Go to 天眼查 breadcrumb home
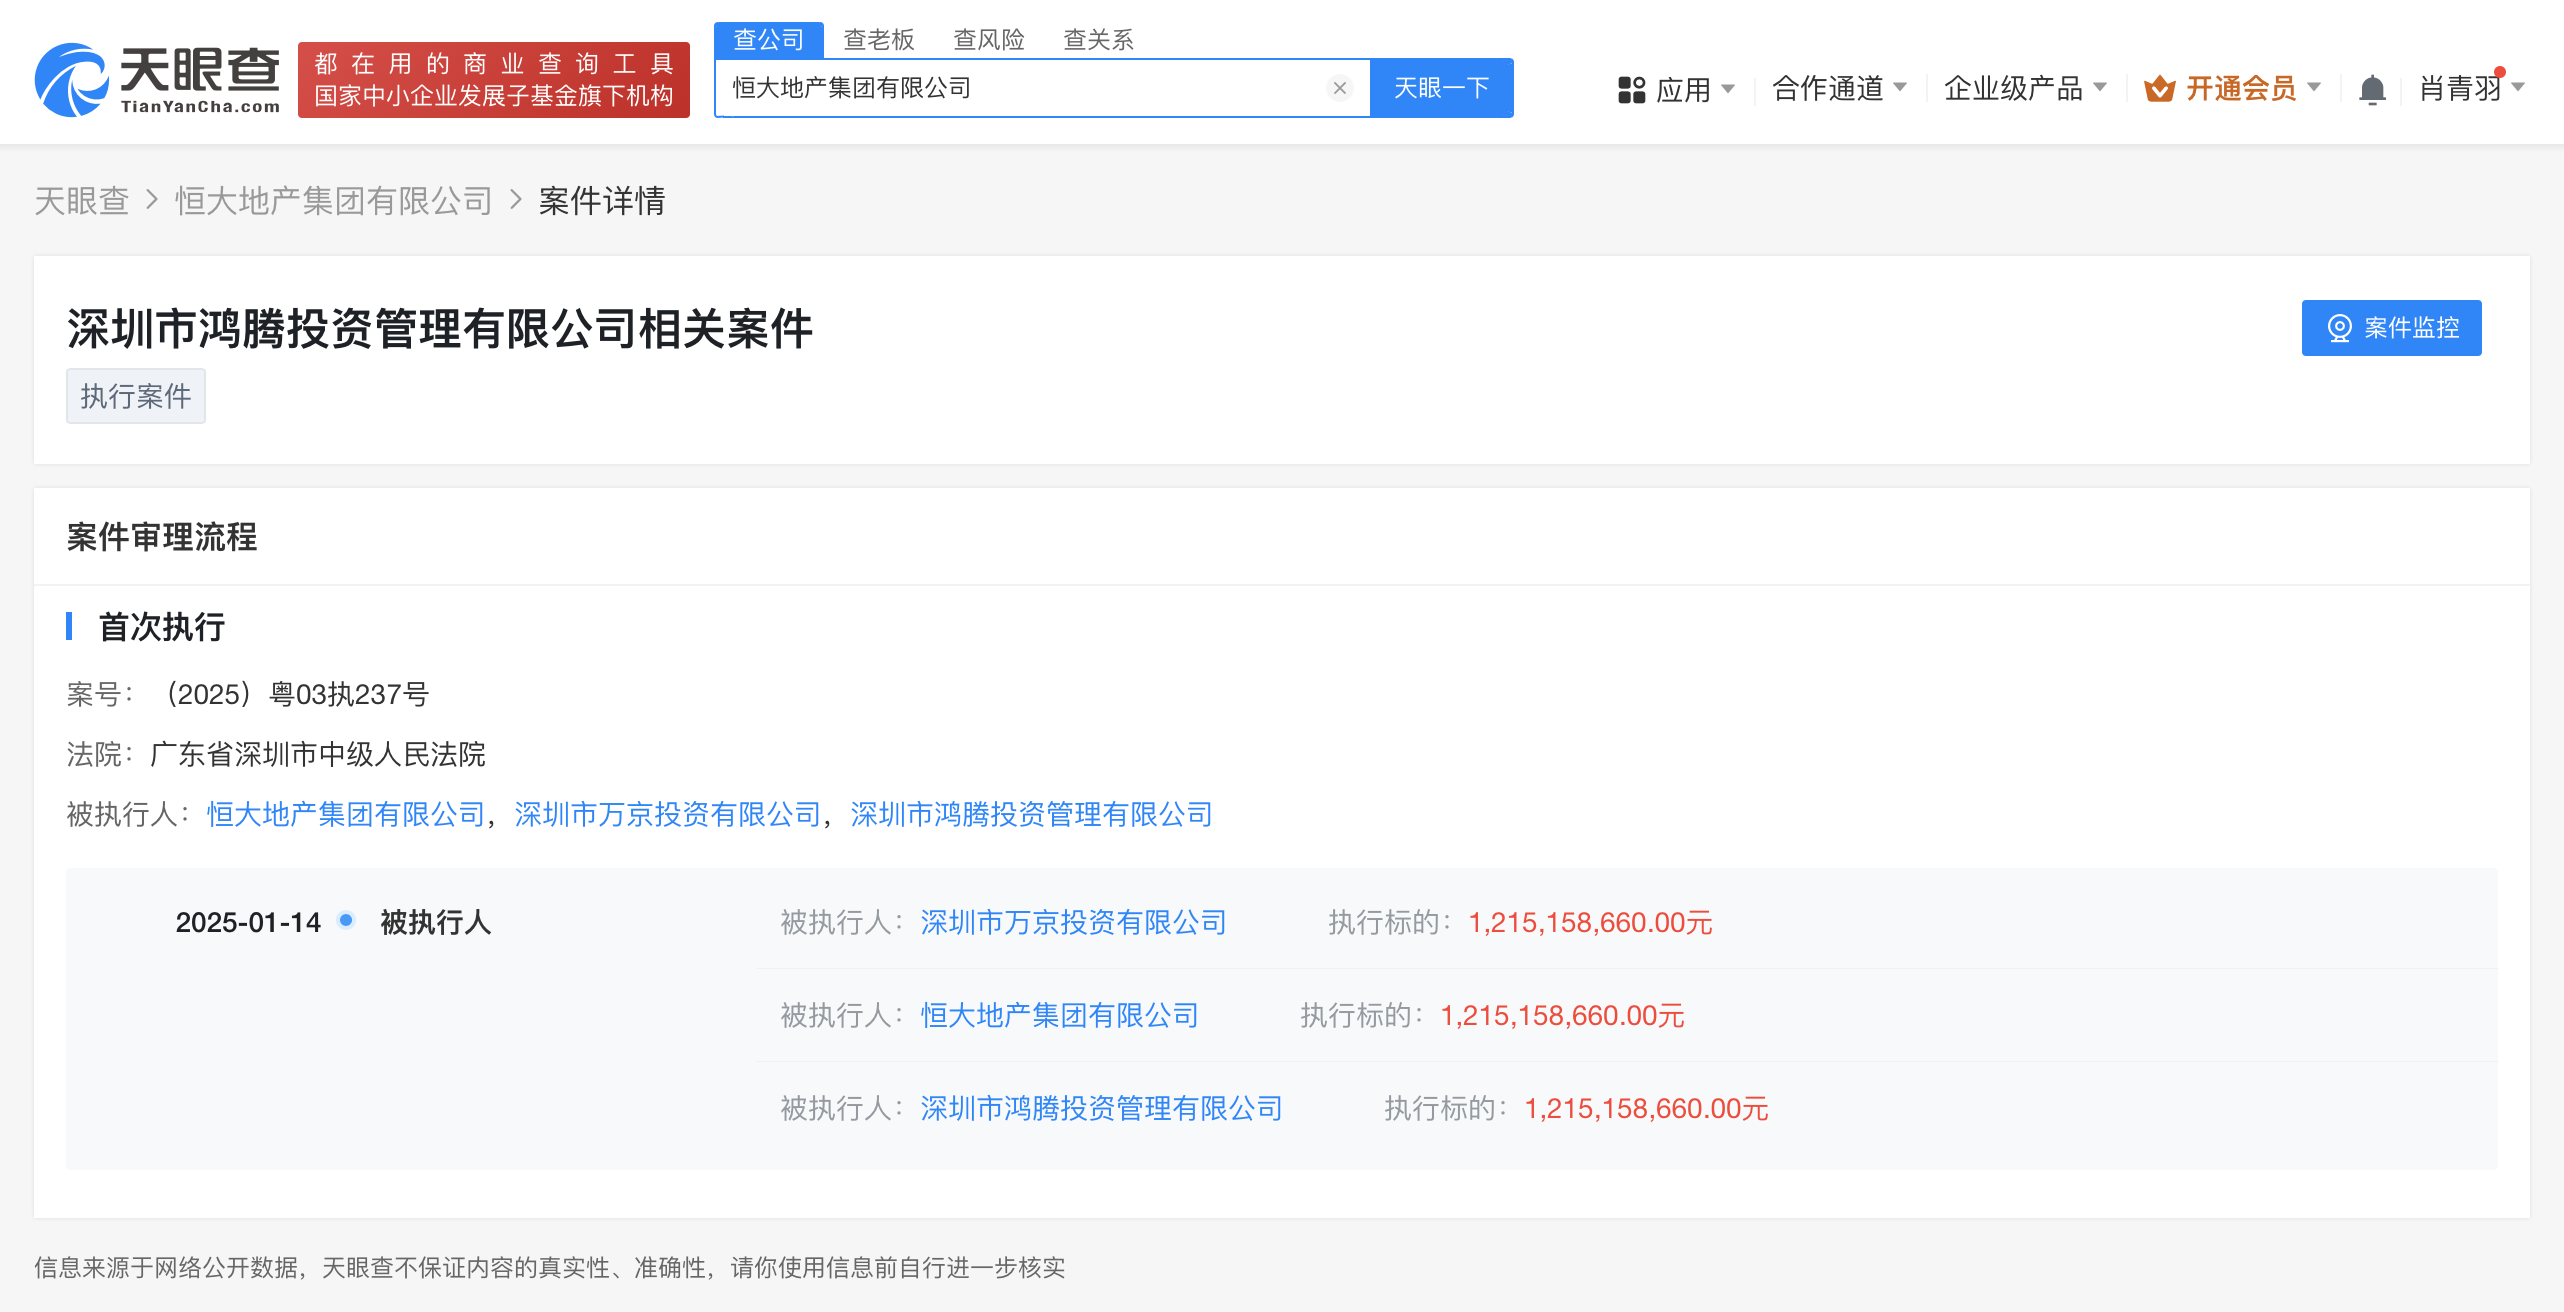The height and width of the screenshot is (1312, 2564). (x=82, y=201)
